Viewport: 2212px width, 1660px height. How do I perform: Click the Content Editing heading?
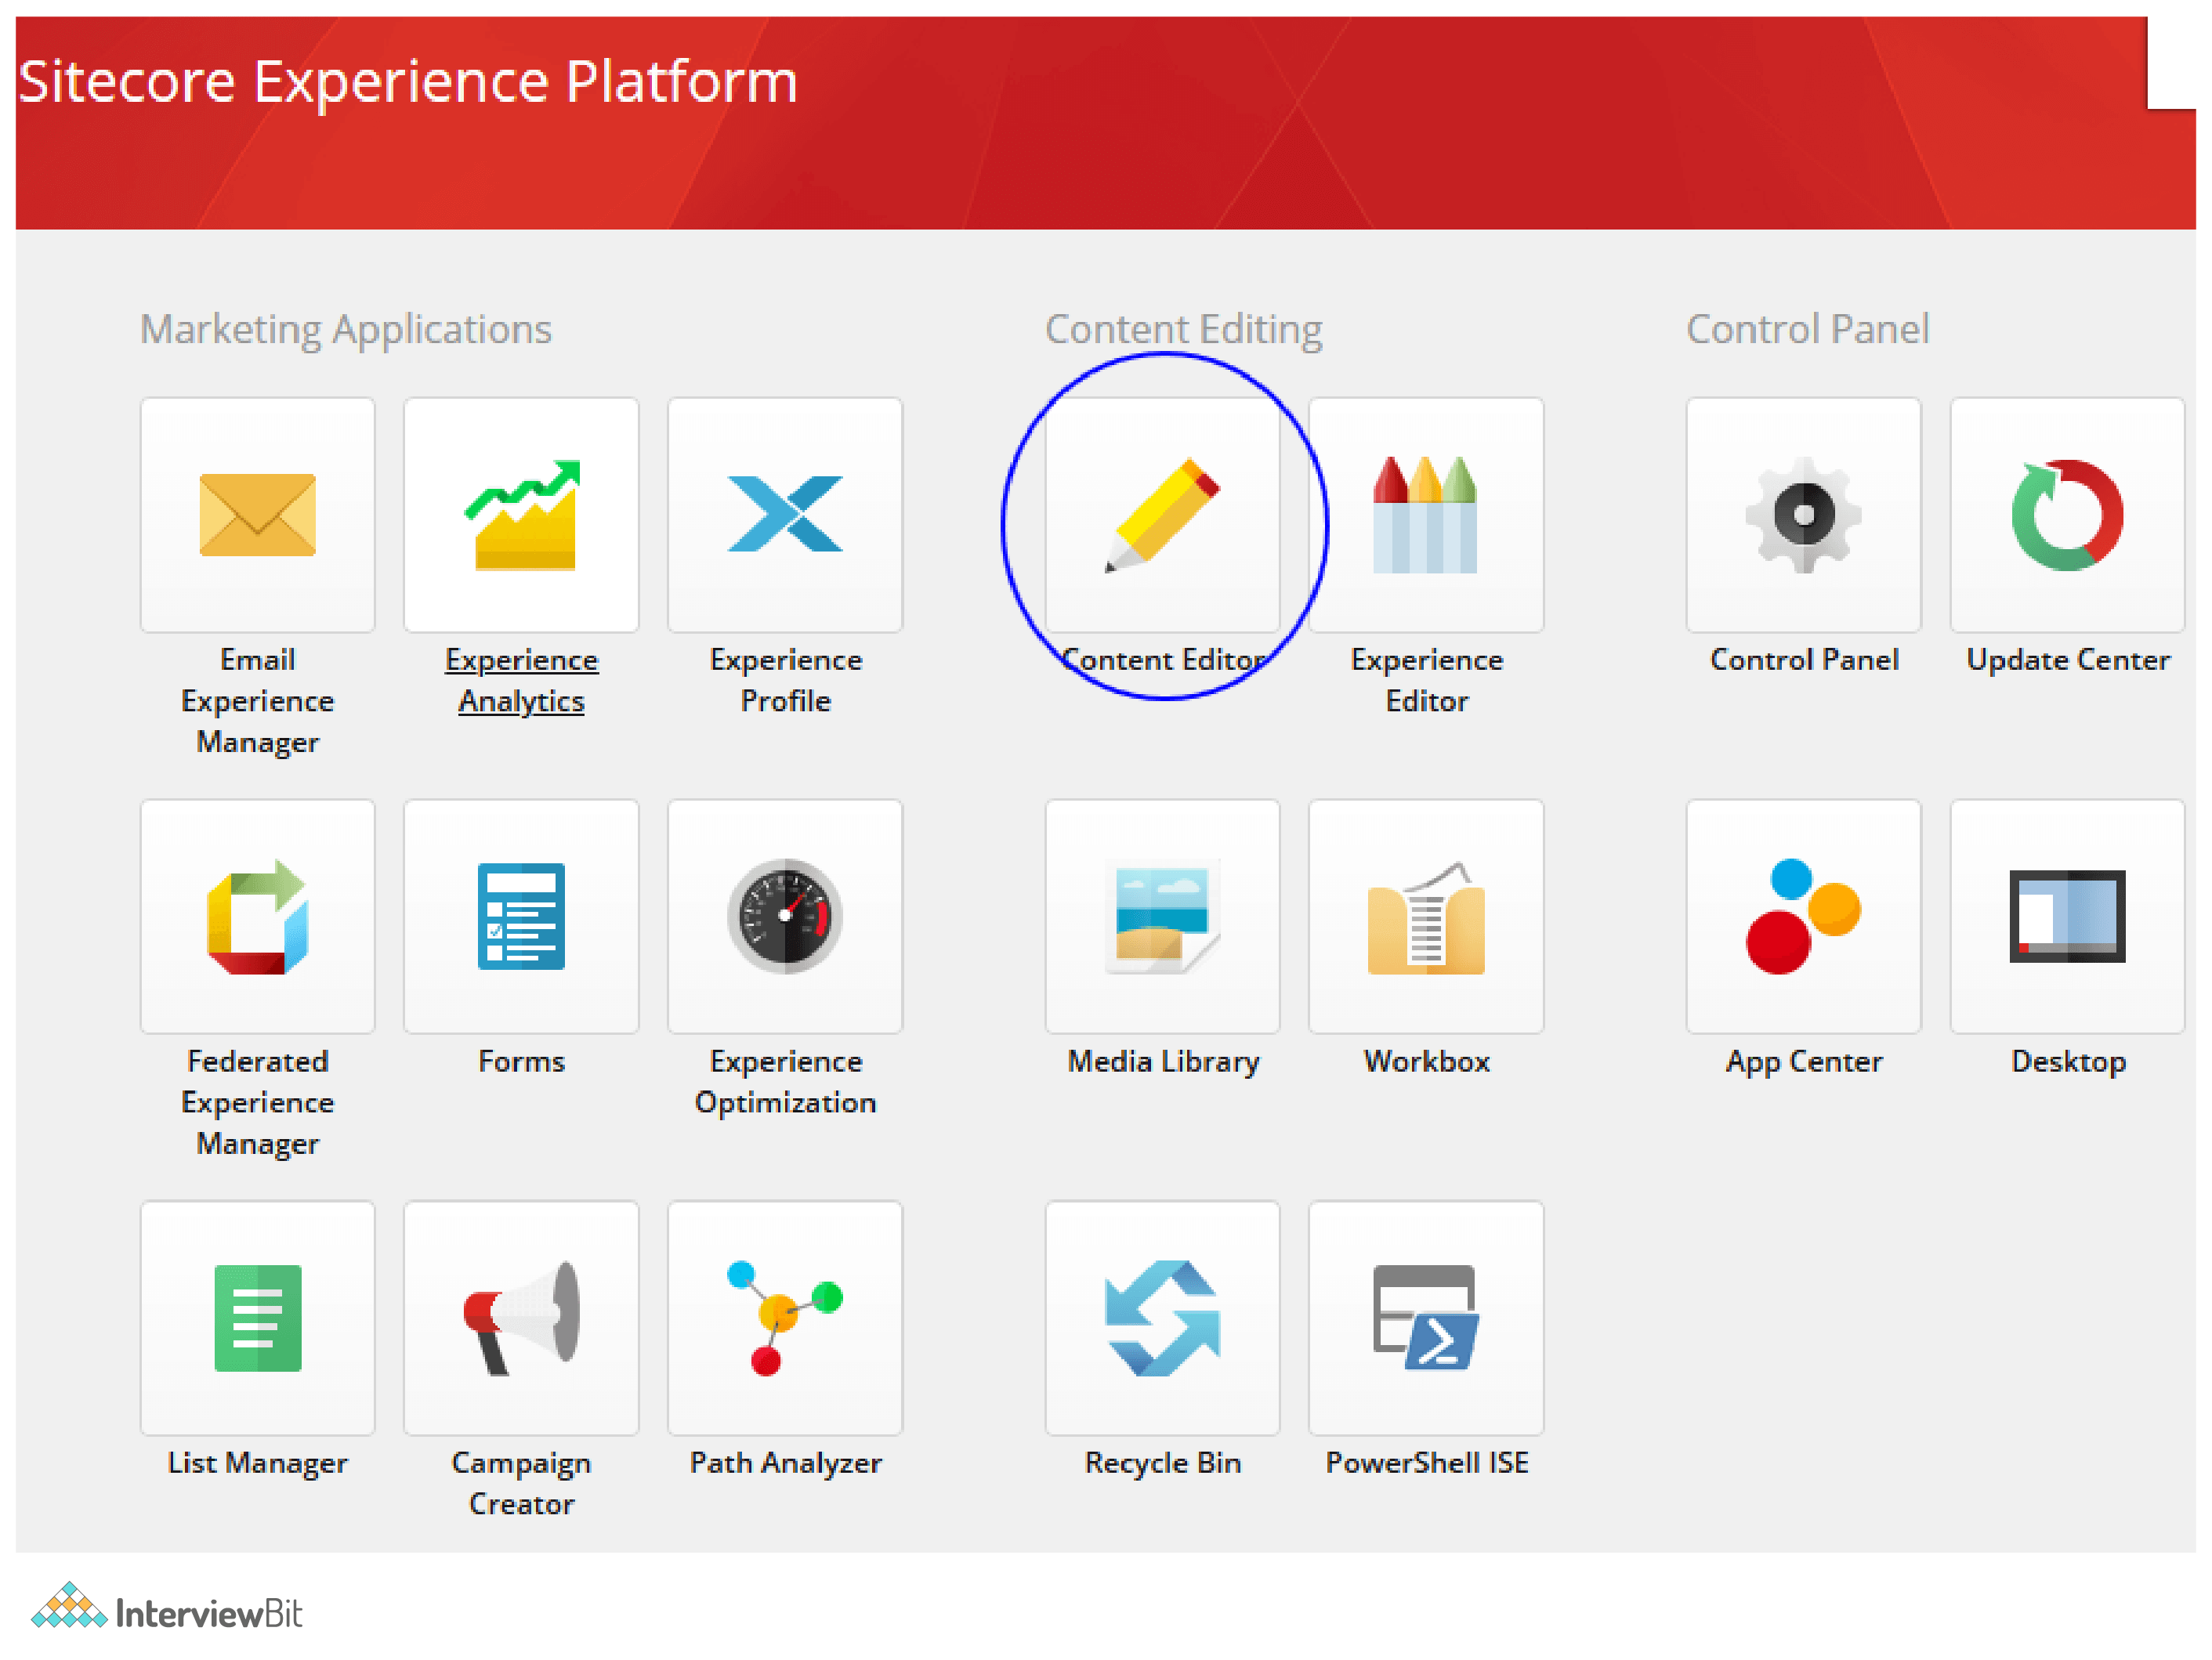(x=1183, y=330)
